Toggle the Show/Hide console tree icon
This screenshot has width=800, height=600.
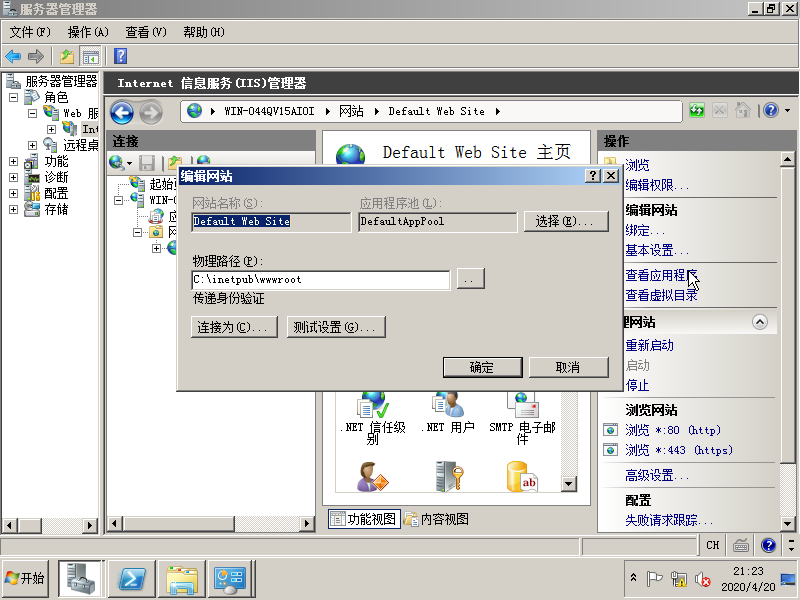91,56
